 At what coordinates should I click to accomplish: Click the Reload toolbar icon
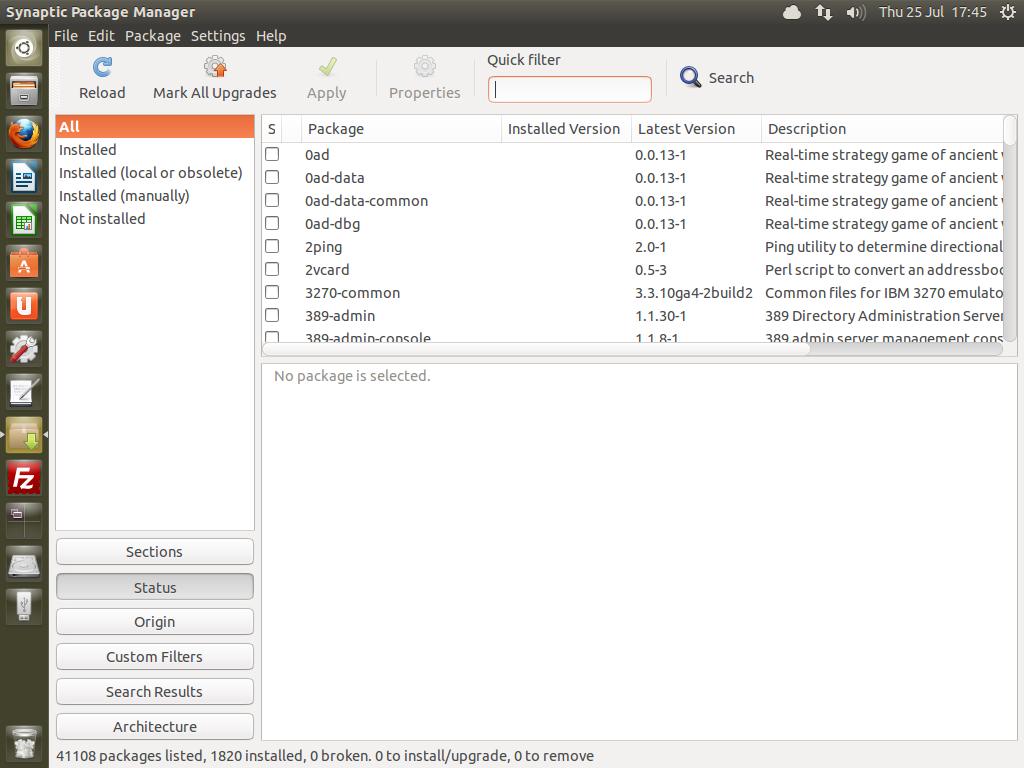coord(102,68)
